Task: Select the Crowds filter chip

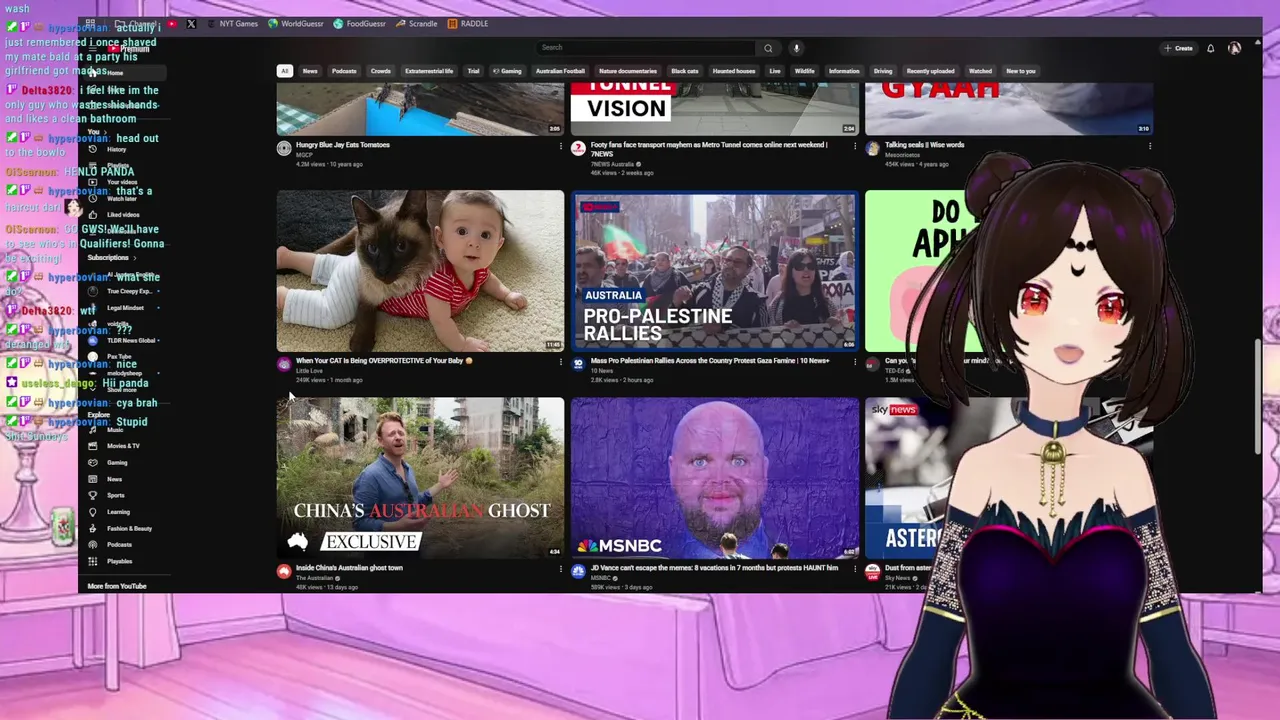Action: click(381, 71)
